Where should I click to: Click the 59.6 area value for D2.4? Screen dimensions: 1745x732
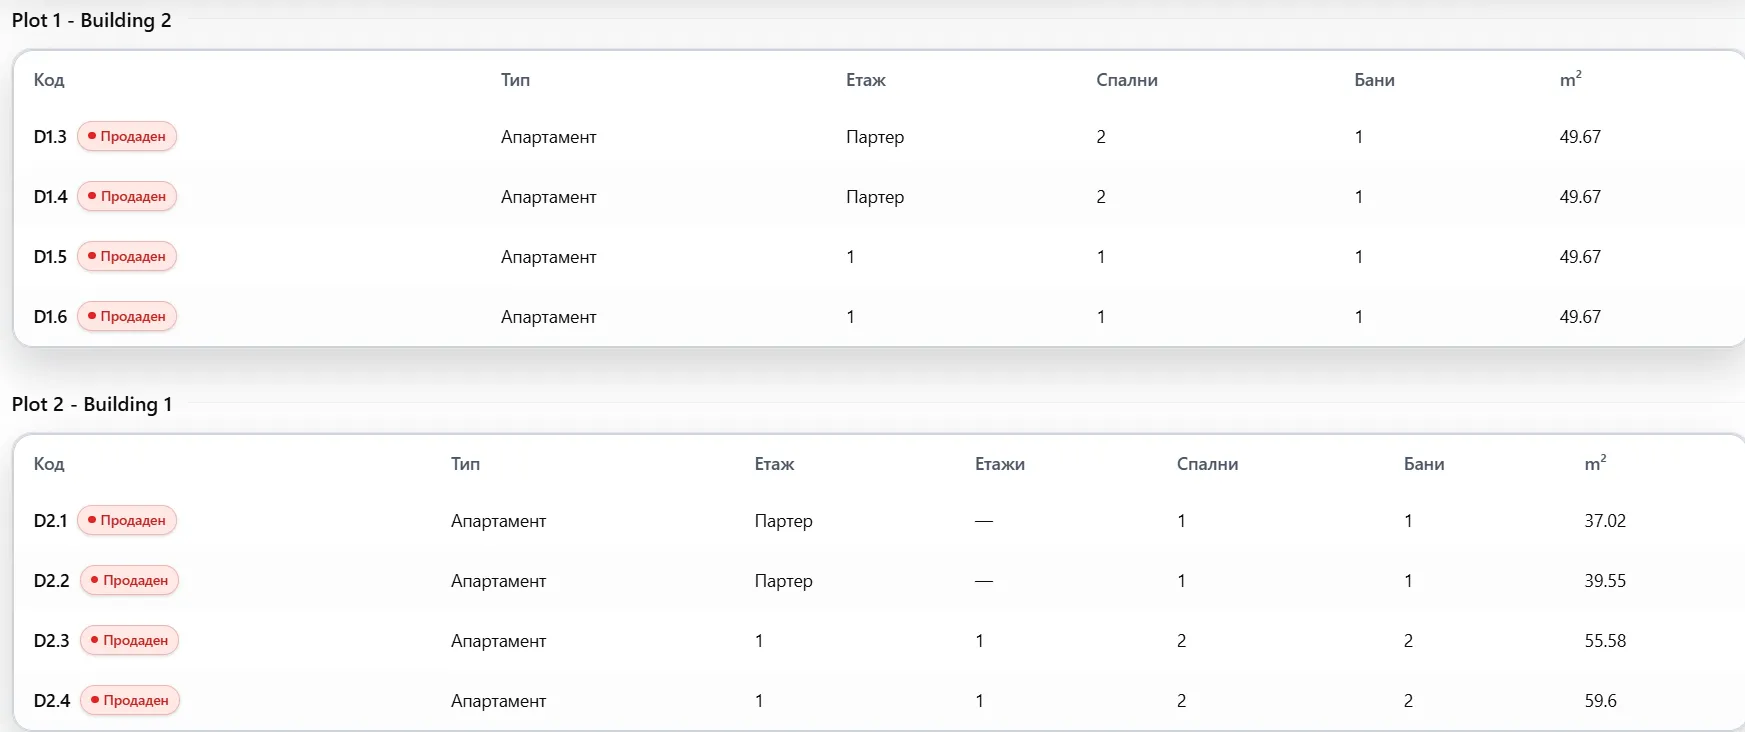(x=1600, y=700)
